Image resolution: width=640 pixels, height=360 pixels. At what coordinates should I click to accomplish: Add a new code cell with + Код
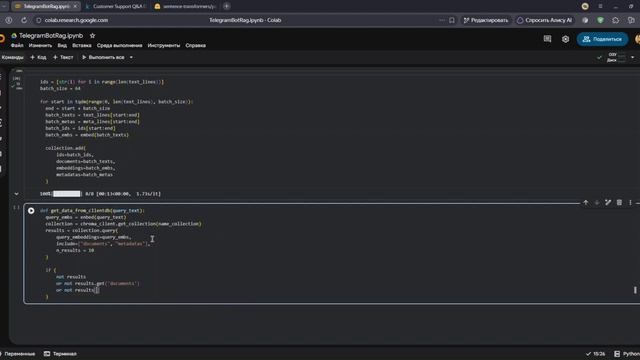pos(38,58)
